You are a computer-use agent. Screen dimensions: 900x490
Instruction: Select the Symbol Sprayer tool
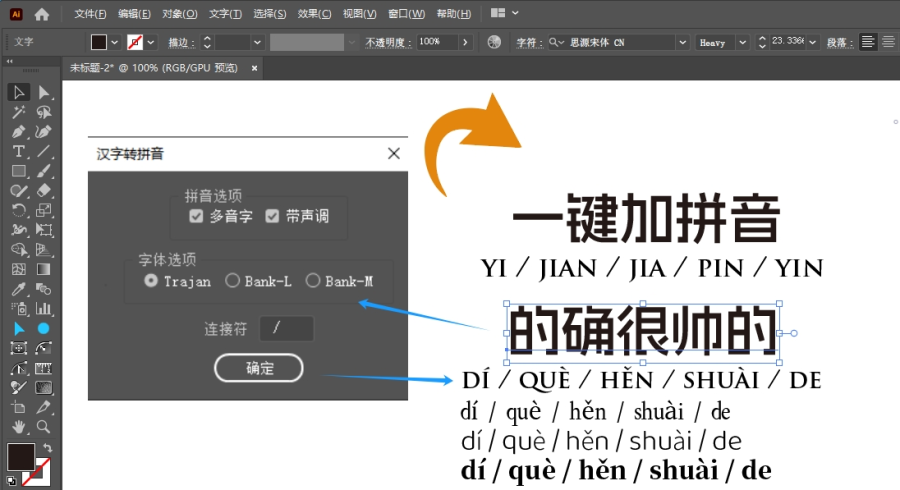pyautogui.click(x=18, y=309)
